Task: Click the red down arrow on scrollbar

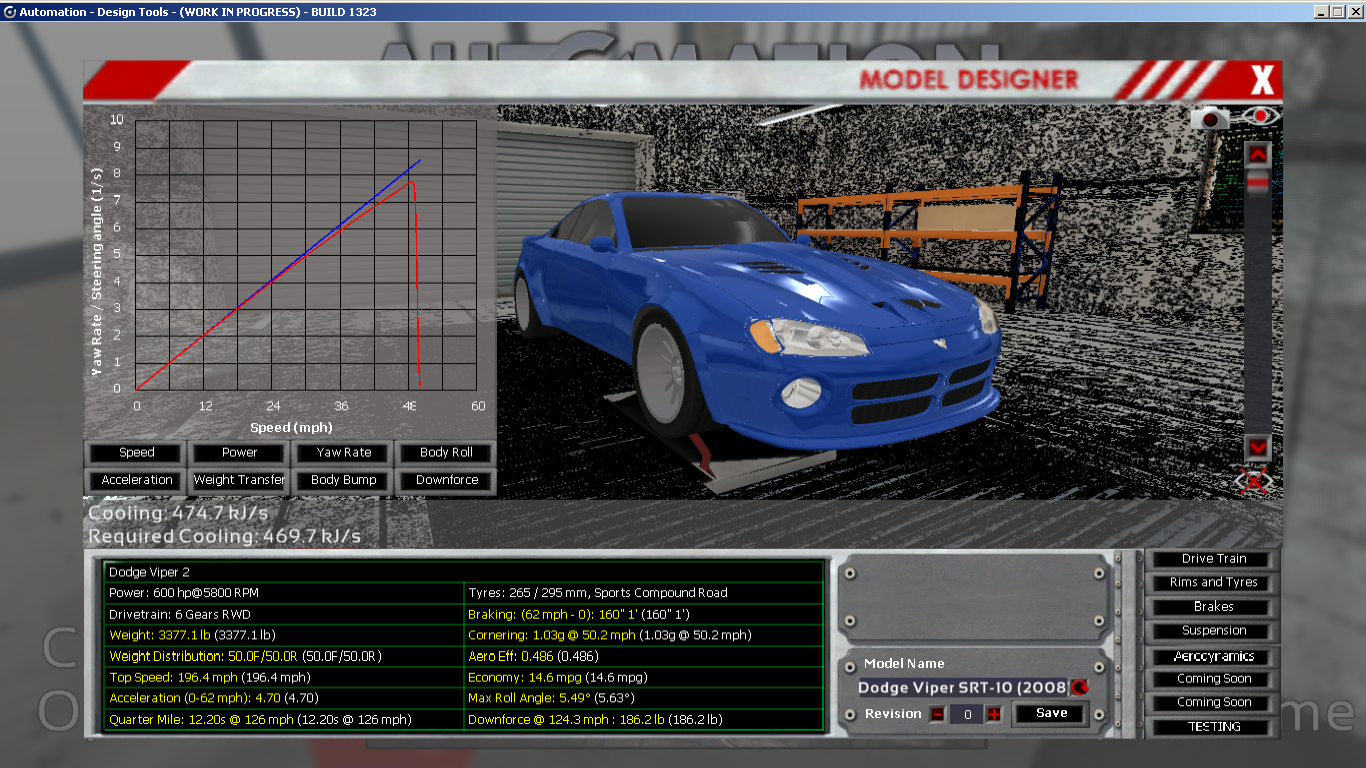Action: (1258, 447)
